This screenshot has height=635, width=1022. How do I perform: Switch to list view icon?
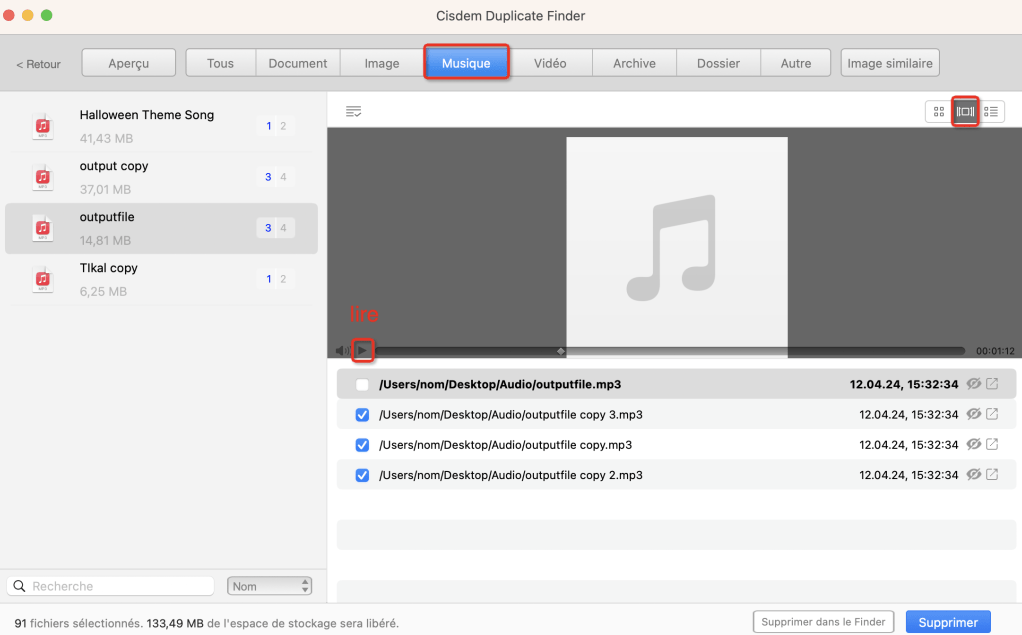tap(992, 112)
